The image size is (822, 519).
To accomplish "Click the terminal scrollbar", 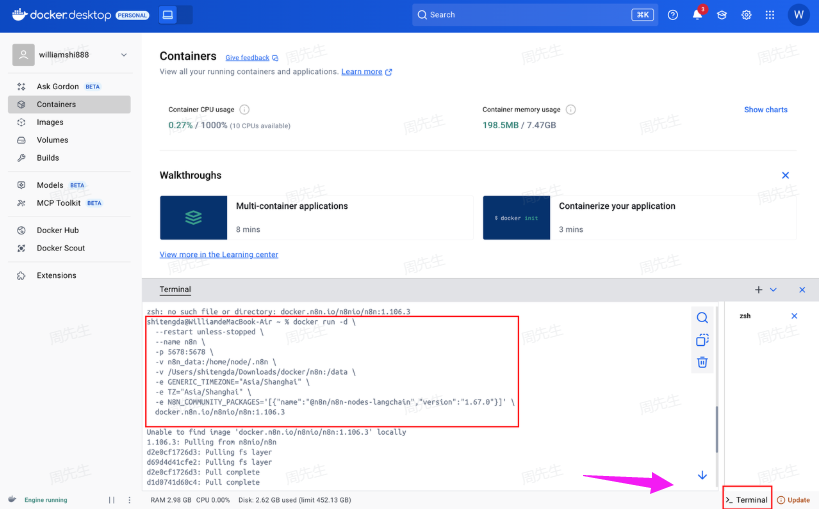I will coord(716,429).
